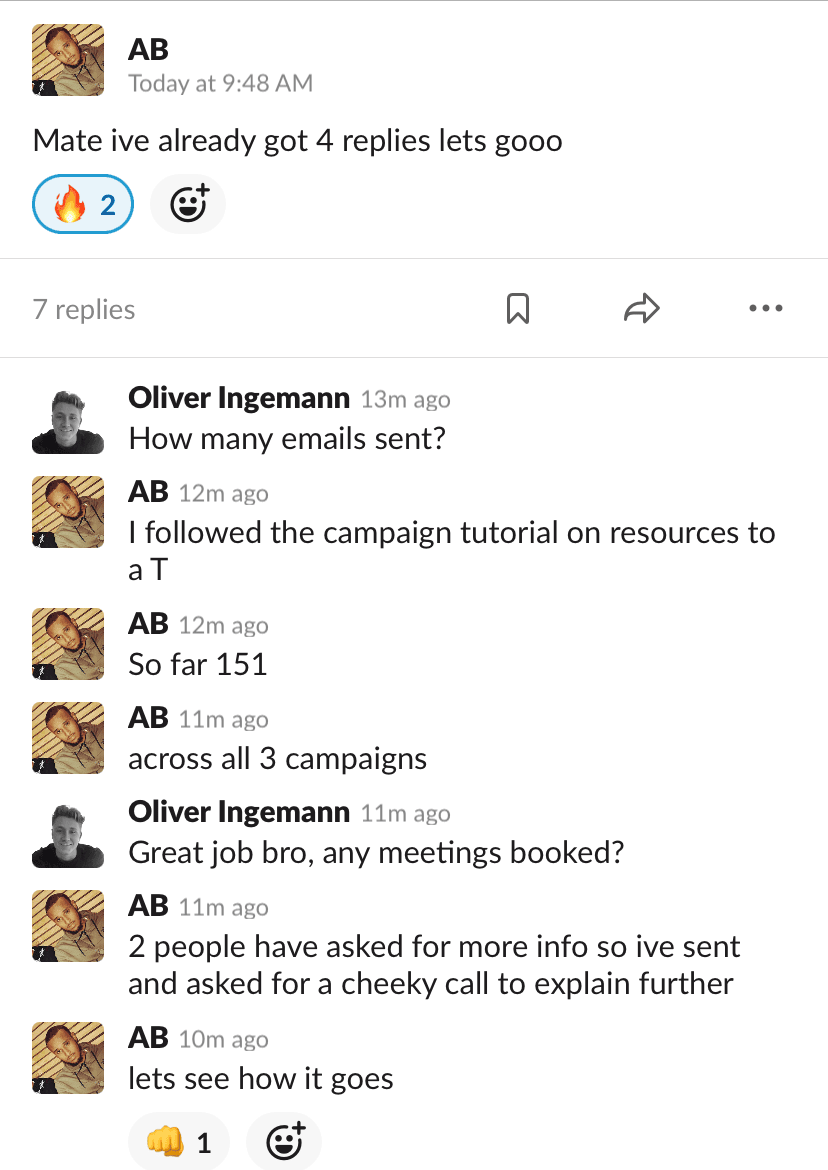
Task: Click the share message arrow icon
Action: click(x=641, y=309)
